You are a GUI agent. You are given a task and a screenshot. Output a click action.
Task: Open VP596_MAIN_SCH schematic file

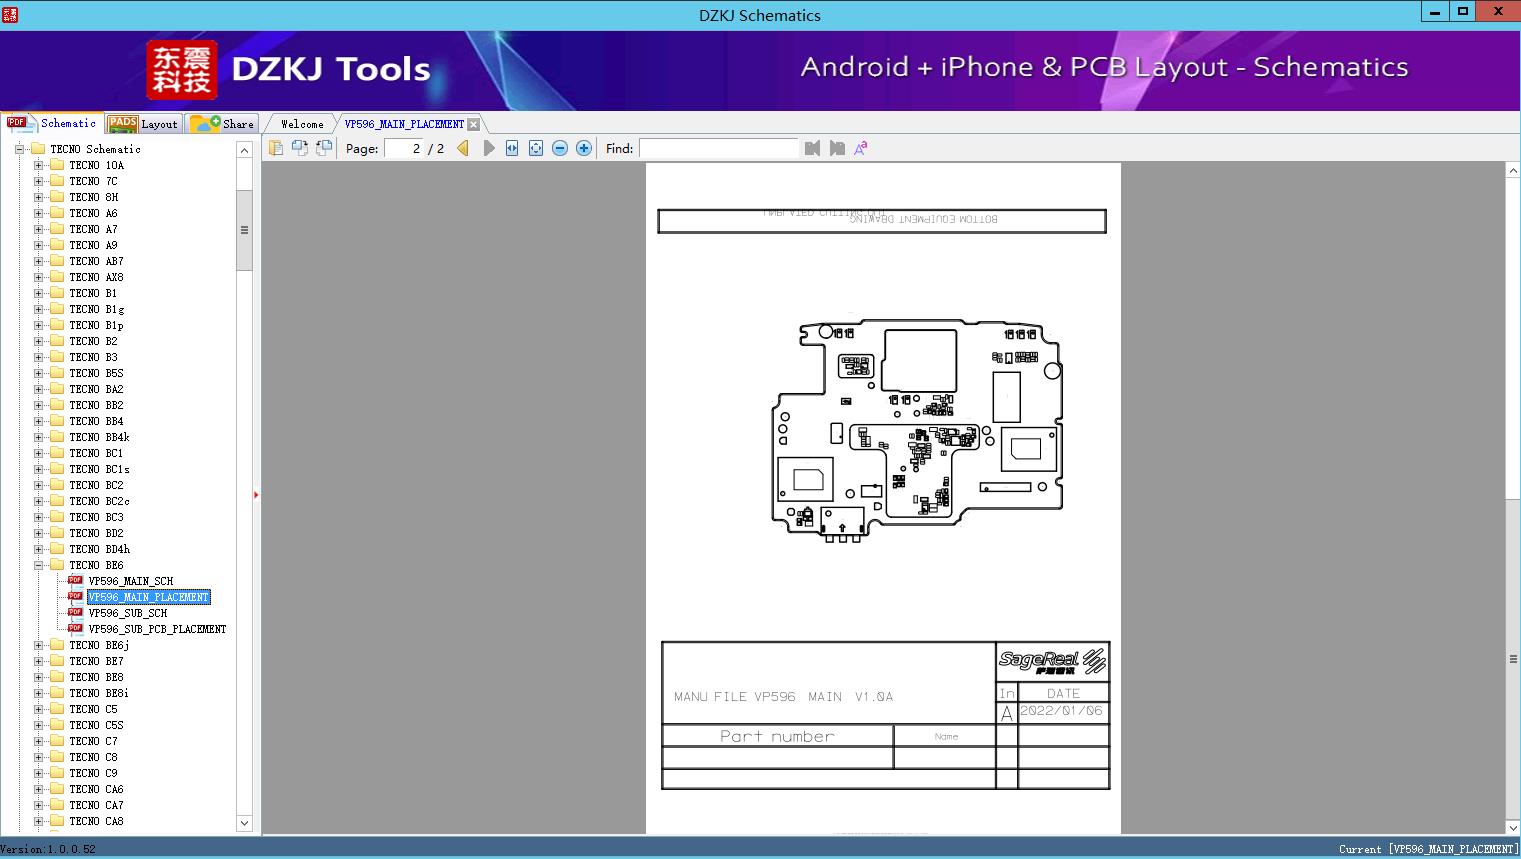point(131,581)
